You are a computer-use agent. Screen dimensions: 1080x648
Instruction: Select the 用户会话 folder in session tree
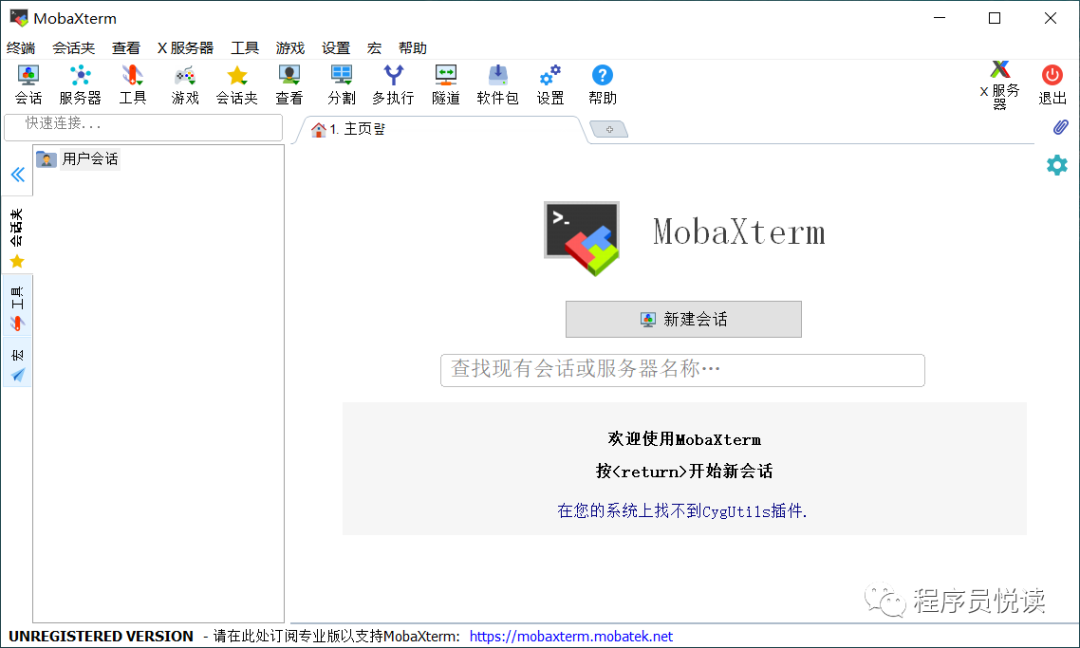[x=77, y=159]
